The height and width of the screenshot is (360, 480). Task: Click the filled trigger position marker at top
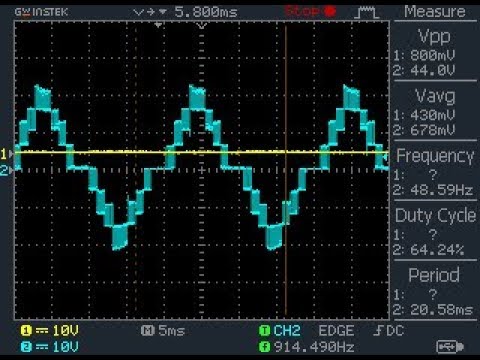pyautogui.click(x=158, y=25)
